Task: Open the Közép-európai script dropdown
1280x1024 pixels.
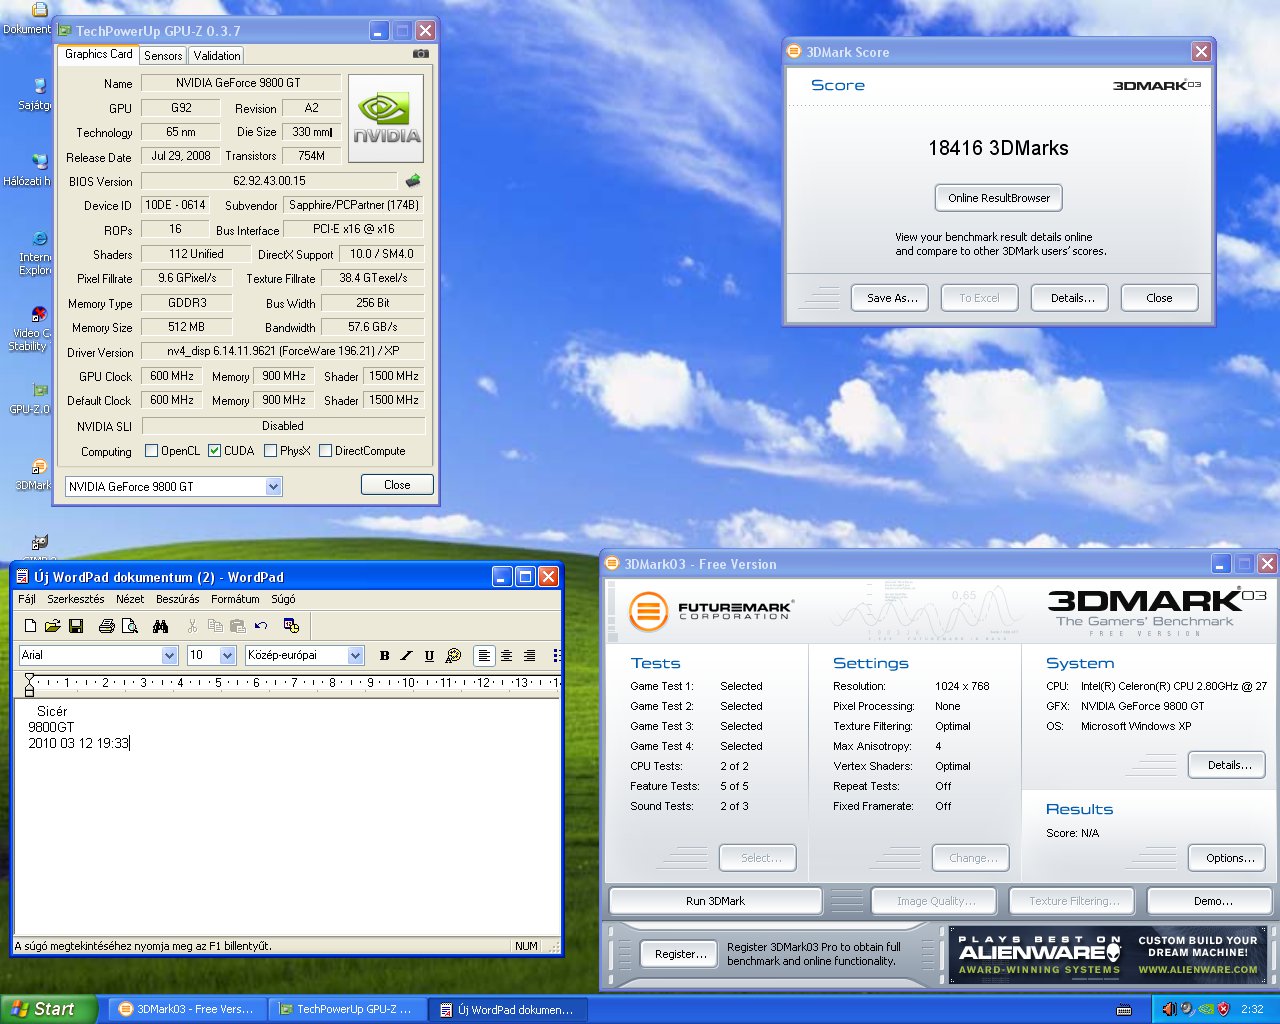Action: (355, 656)
